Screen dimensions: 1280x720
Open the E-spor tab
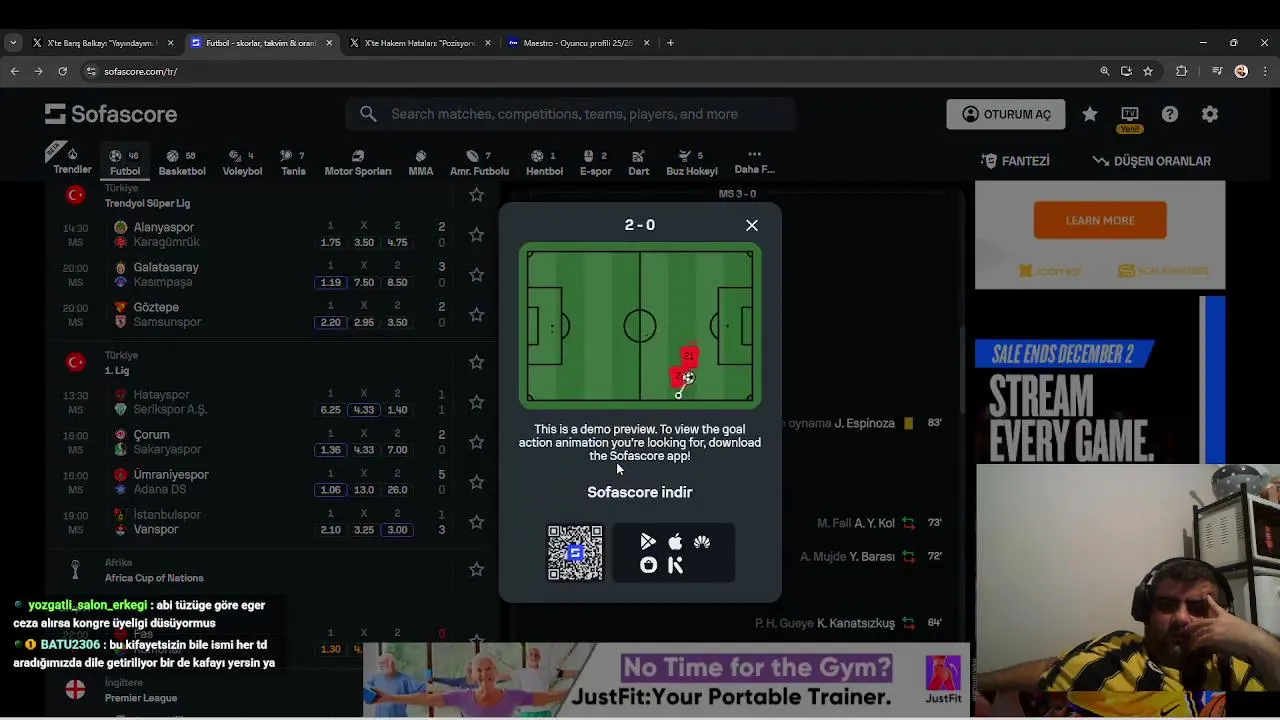tap(595, 162)
